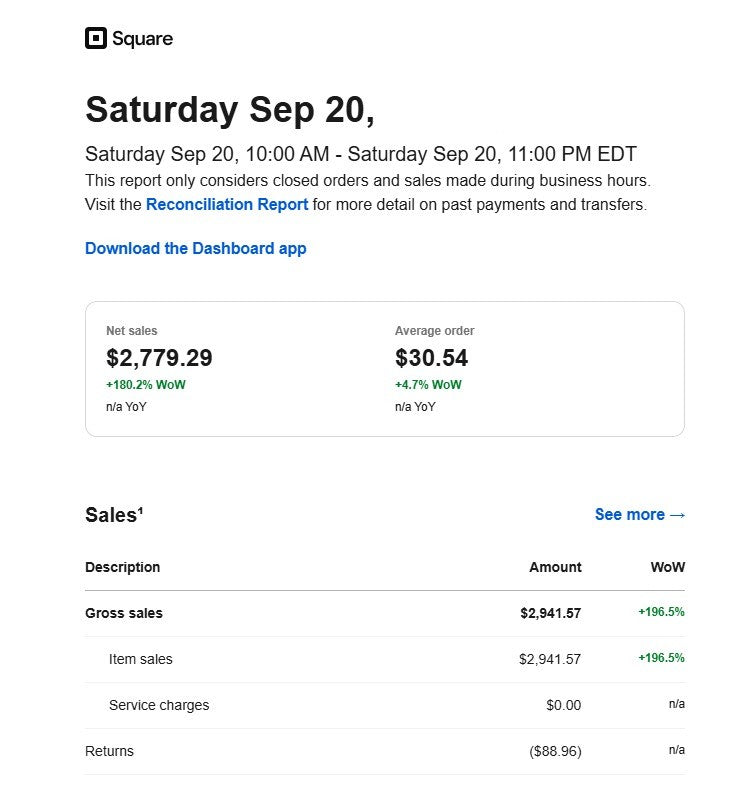
Task: Click the Amount column header
Action: pyautogui.click(x=555, y=567)
